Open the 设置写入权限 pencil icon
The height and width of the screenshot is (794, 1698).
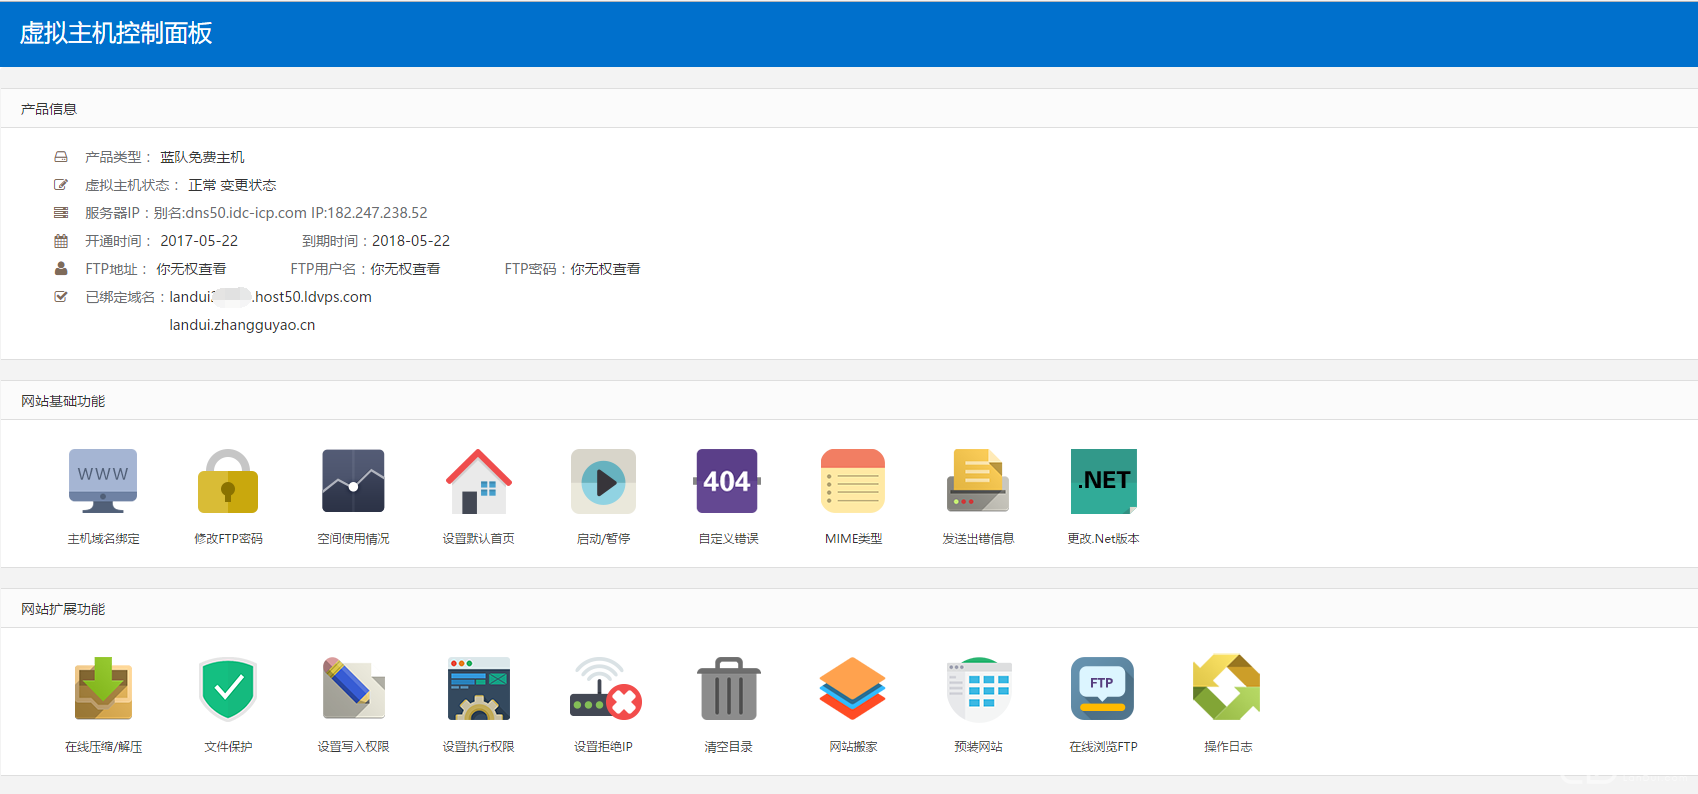[353, 689]
